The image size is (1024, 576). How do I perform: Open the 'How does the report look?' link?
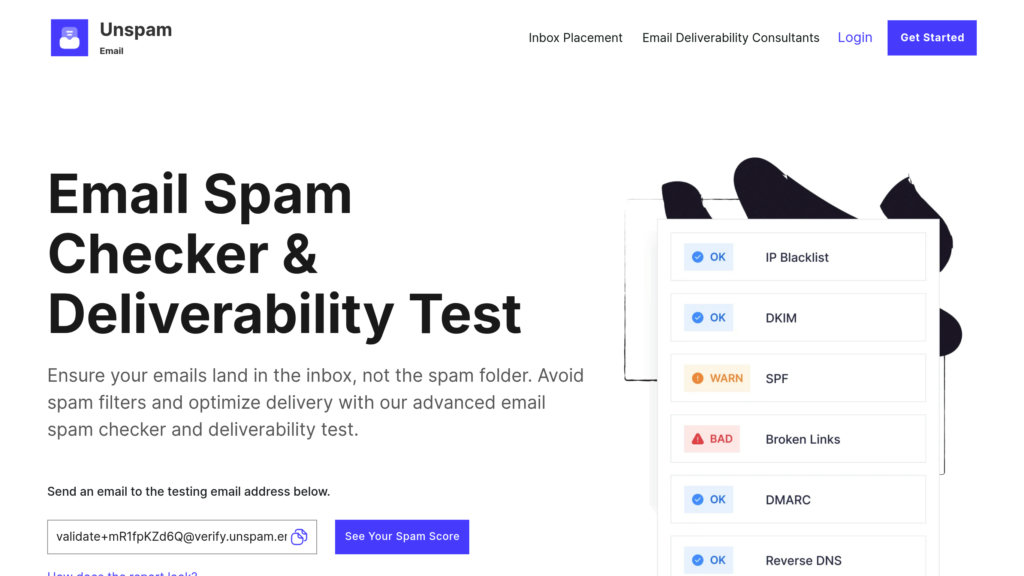pyautogui.click(x=122, y=573)
